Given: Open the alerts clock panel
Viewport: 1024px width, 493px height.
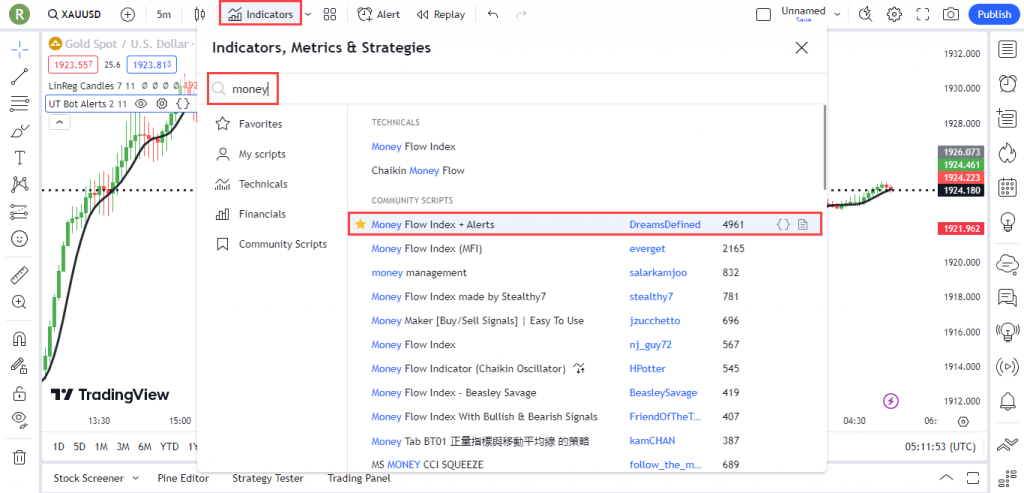Looking at the screenshot, I should (x=1007, y=84).
